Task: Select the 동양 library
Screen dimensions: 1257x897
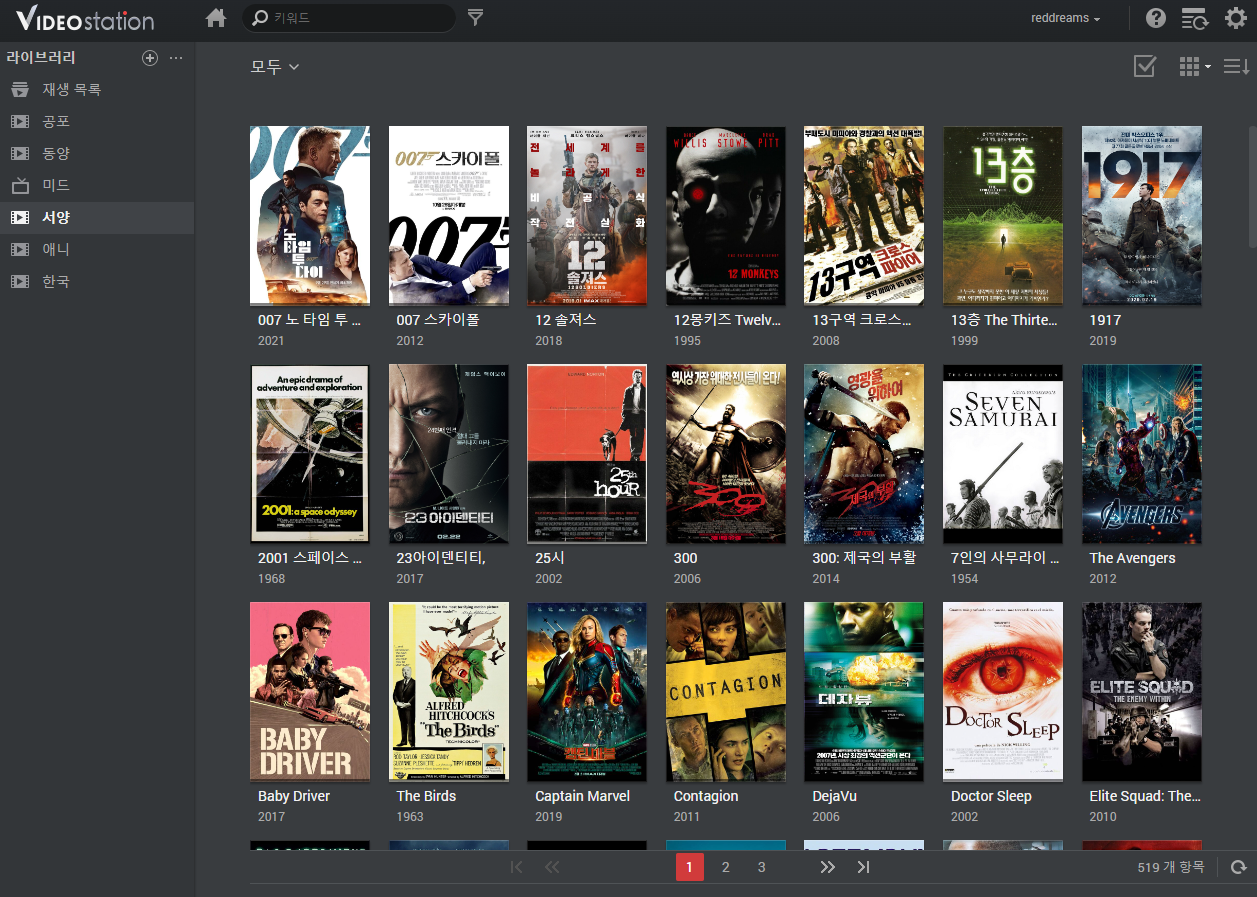Action: (x=97, y=154)
